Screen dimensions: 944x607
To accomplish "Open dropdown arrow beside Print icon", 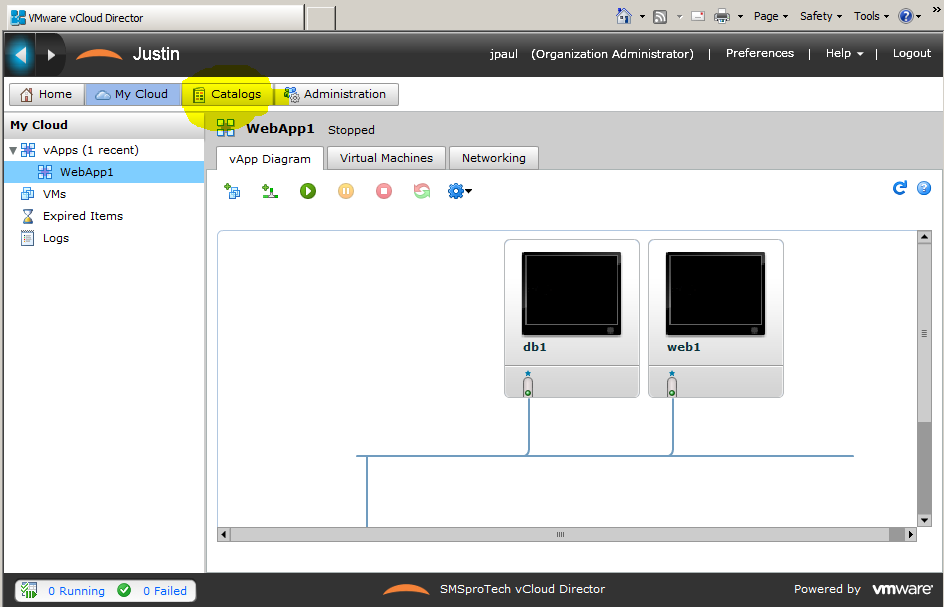I will 740,16.
